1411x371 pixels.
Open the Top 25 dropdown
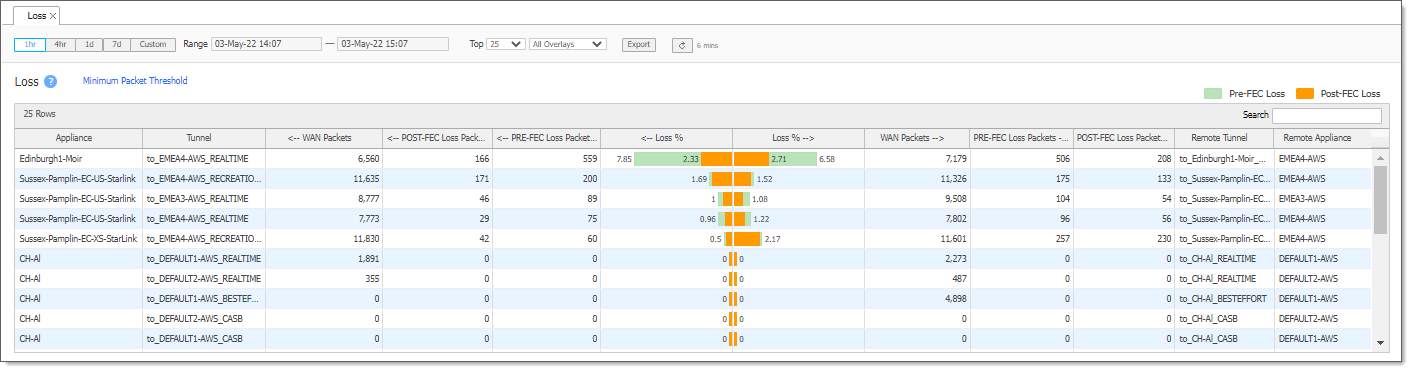505,44
